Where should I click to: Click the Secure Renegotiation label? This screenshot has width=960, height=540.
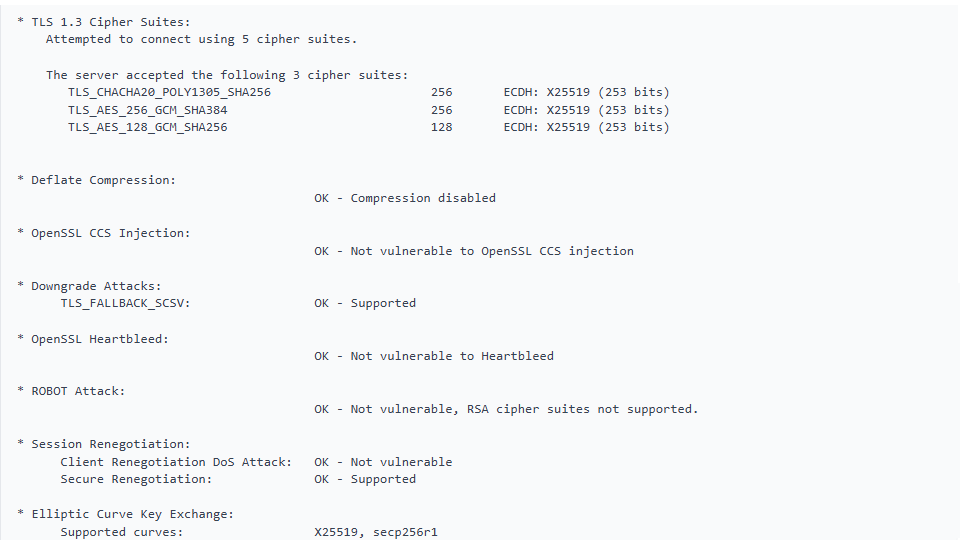[136, 479]
